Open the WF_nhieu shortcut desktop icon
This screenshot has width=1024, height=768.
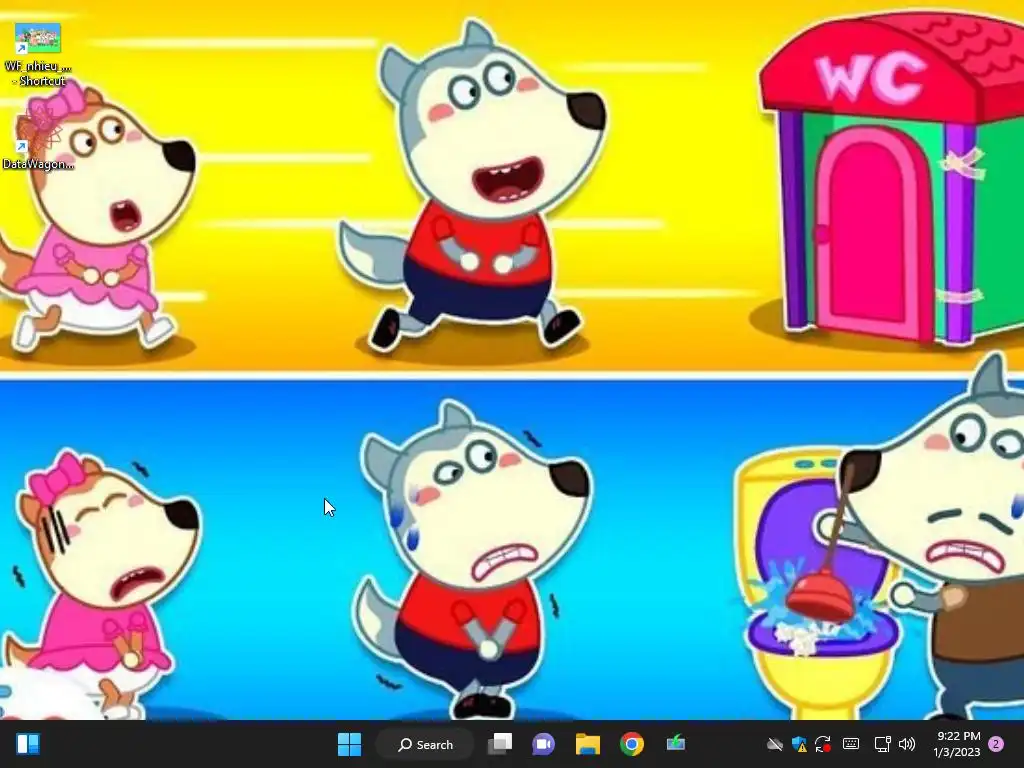point(38,55)
